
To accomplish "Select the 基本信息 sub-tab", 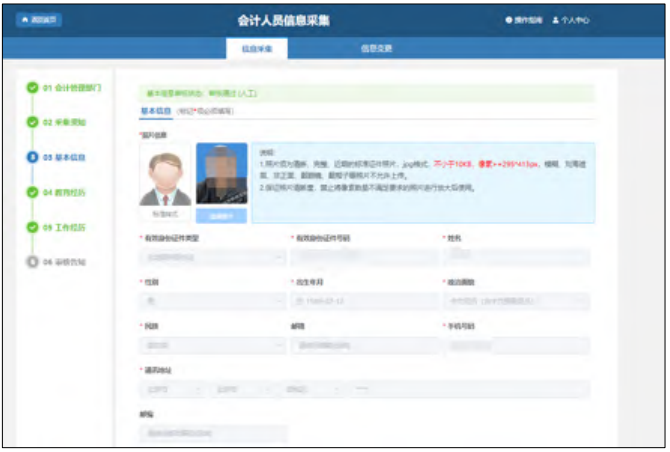I will pos(154,111).
